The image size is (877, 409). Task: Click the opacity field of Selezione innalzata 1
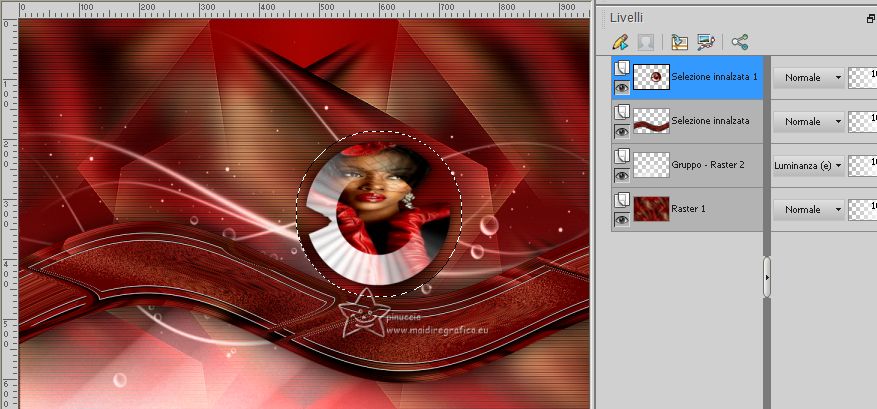(x=862, y=78)
